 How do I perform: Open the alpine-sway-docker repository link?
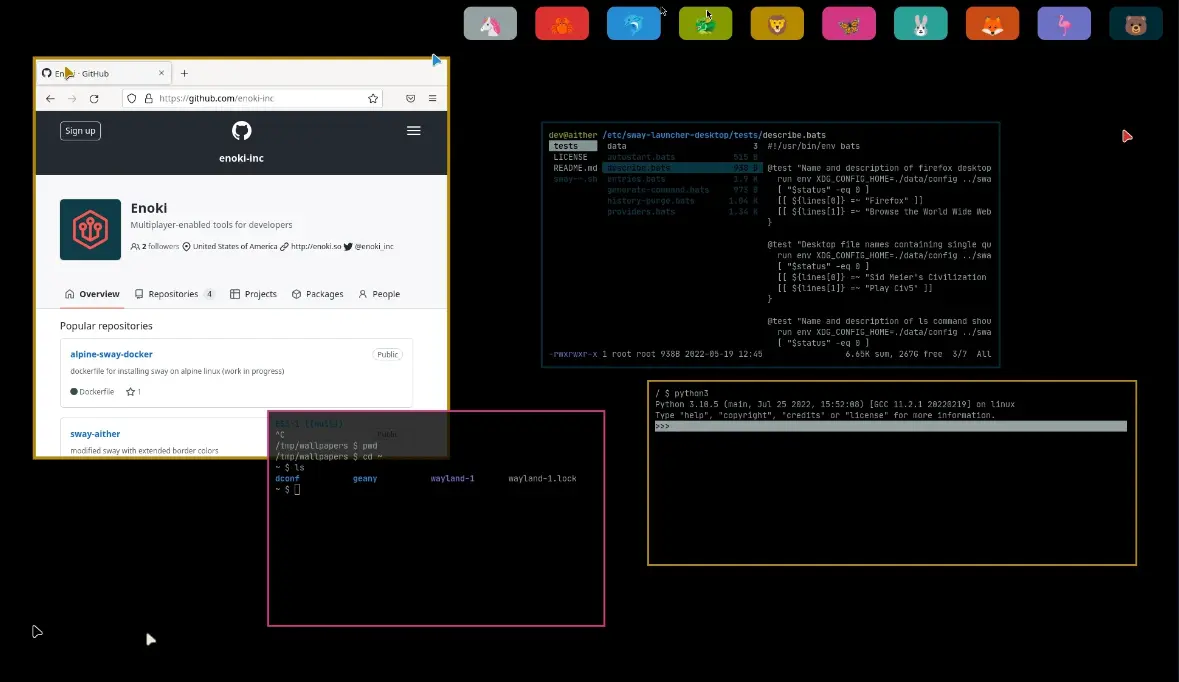coord(111,354)
